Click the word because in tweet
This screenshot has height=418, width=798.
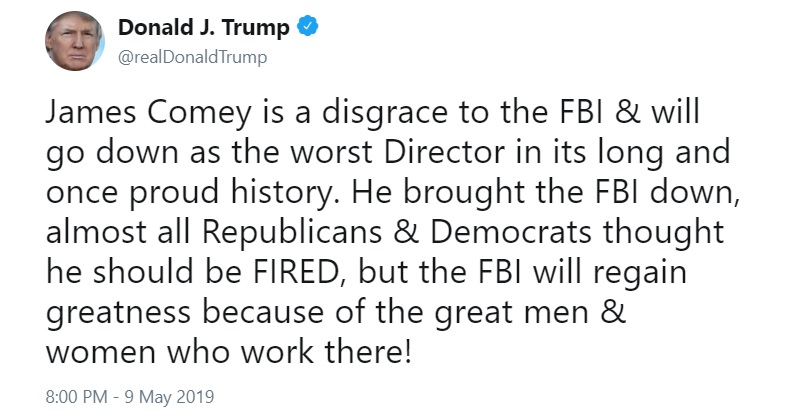coord(263,312)
